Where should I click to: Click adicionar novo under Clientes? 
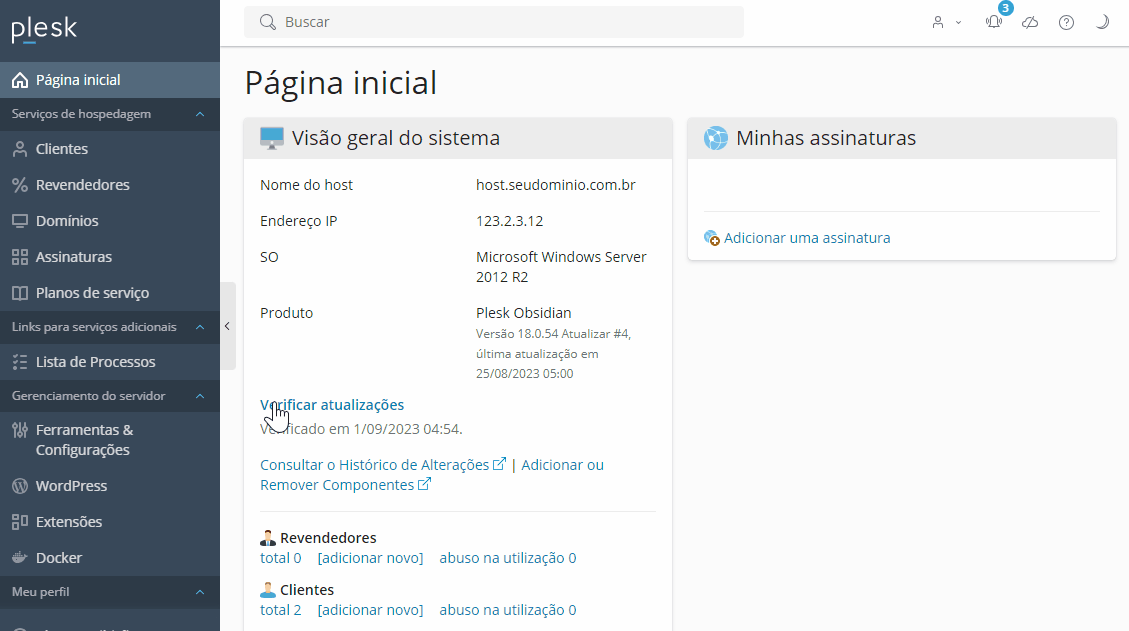click(370, 610)
